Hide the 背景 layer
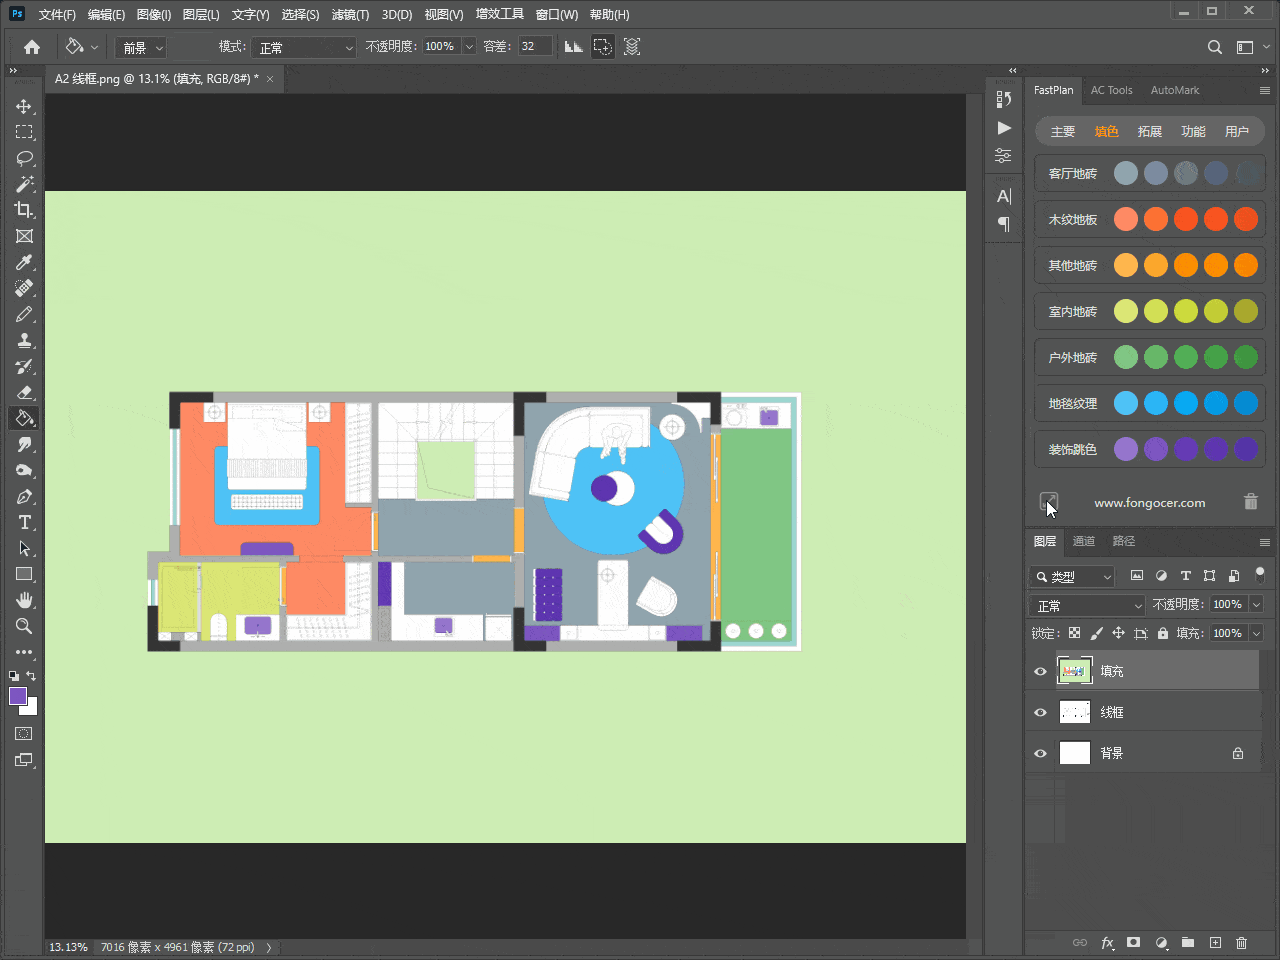Viewport: 1280px width, 960px height. 1040,753
